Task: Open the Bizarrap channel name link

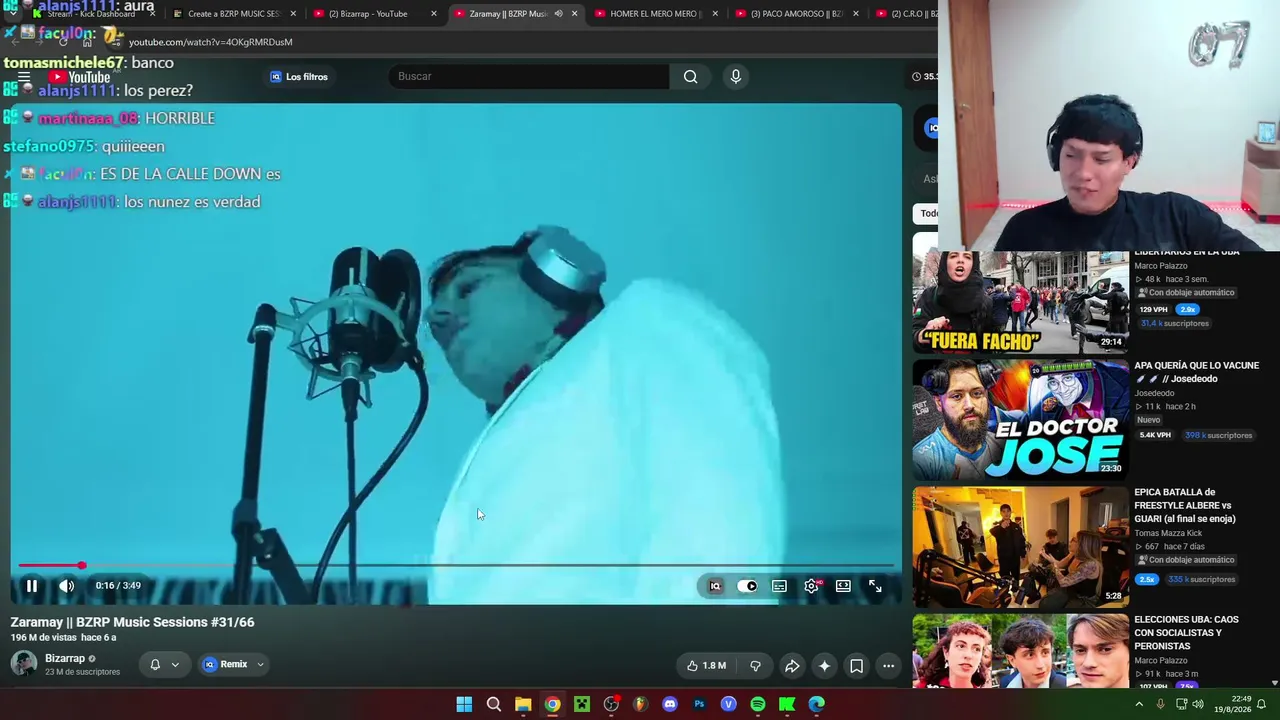Action: point(65,658)
